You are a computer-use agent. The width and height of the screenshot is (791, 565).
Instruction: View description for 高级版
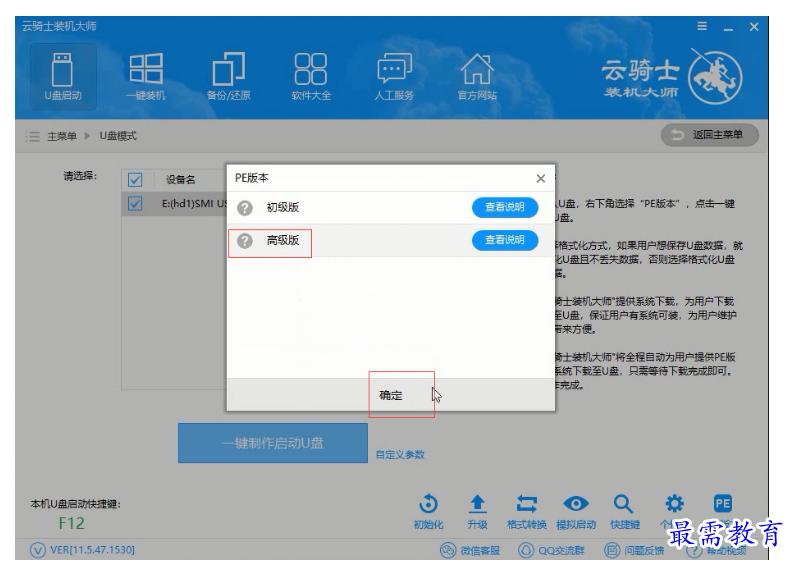[505, 240]
